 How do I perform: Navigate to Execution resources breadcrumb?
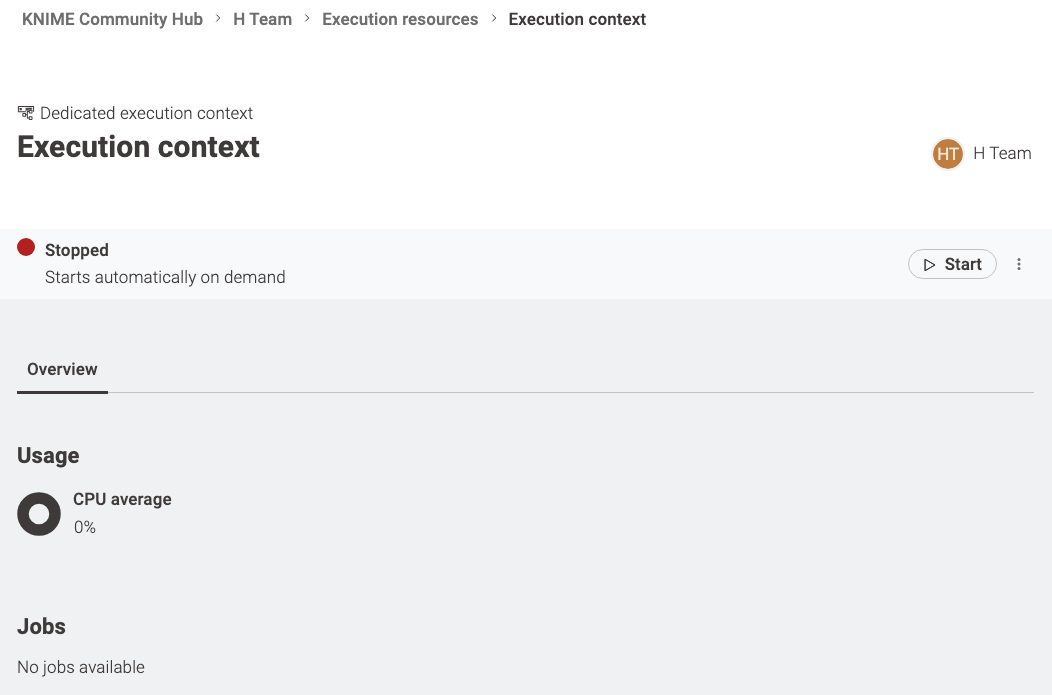point(400,19)
